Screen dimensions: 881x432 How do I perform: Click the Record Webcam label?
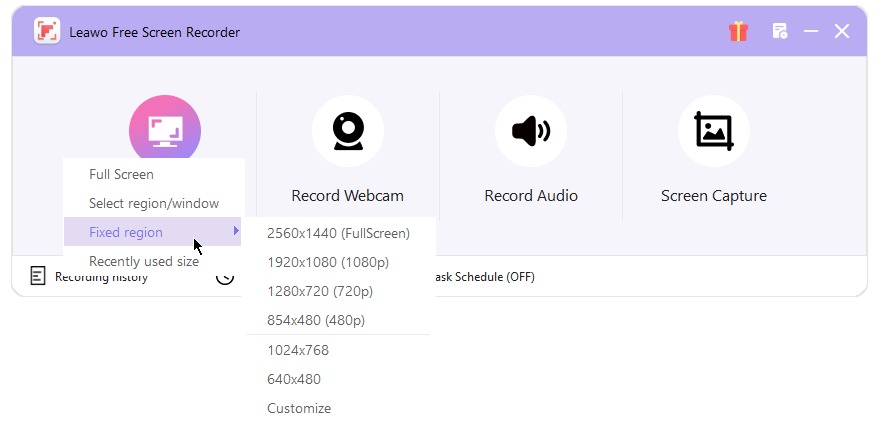347,195
